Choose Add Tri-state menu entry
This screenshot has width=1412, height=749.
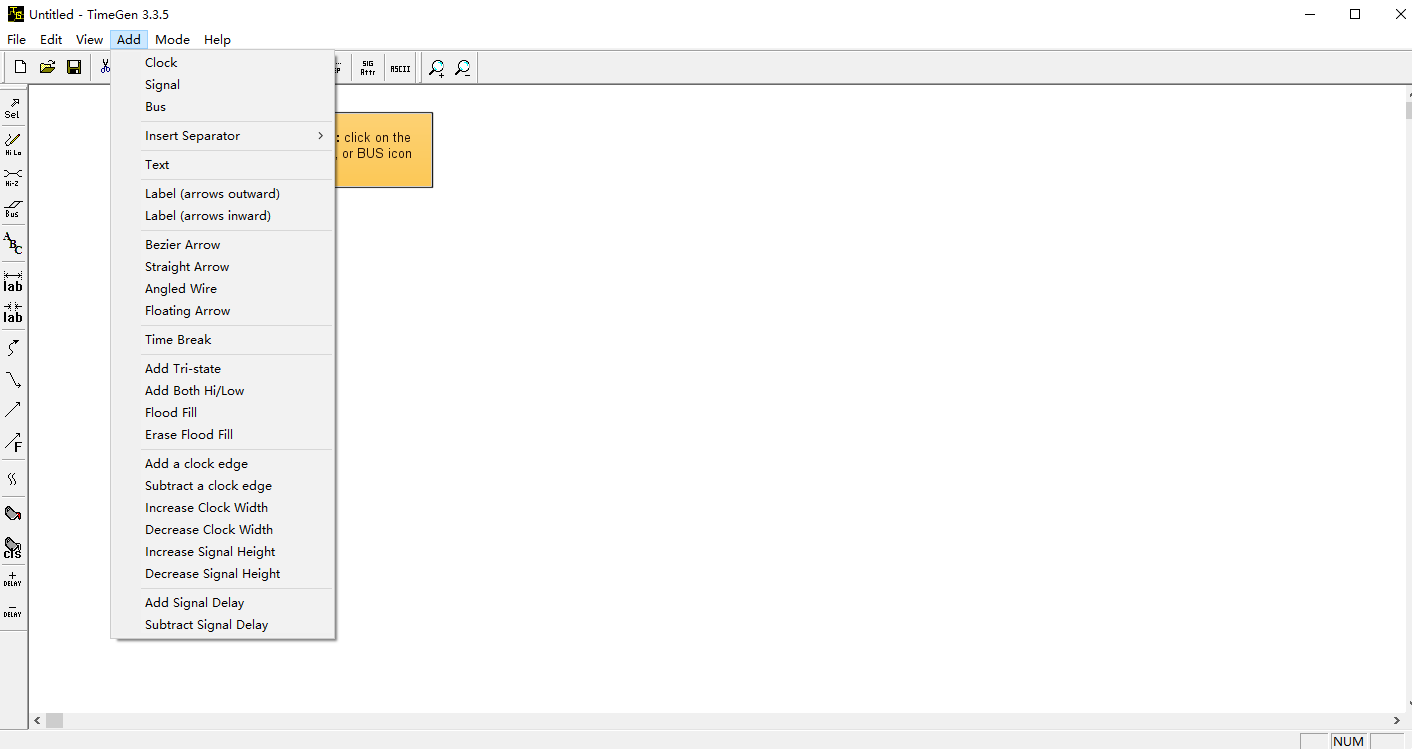click(223, 369)
